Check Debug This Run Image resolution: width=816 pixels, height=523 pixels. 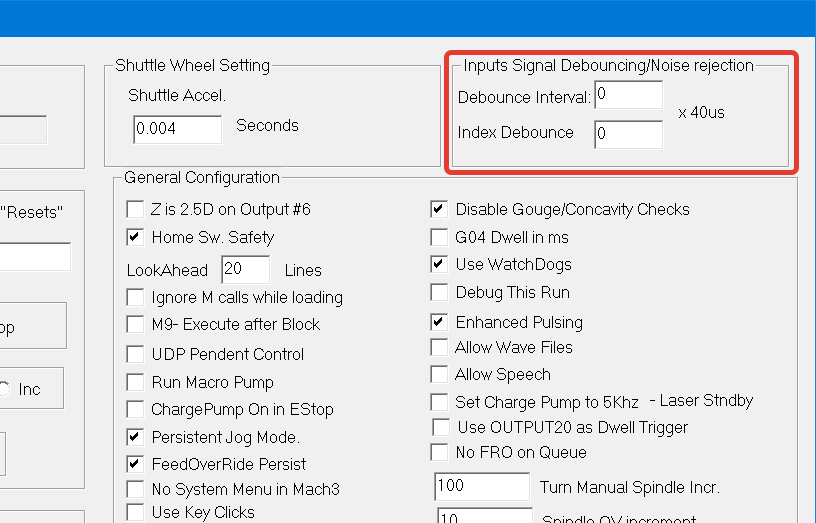(x=438, y=293)
